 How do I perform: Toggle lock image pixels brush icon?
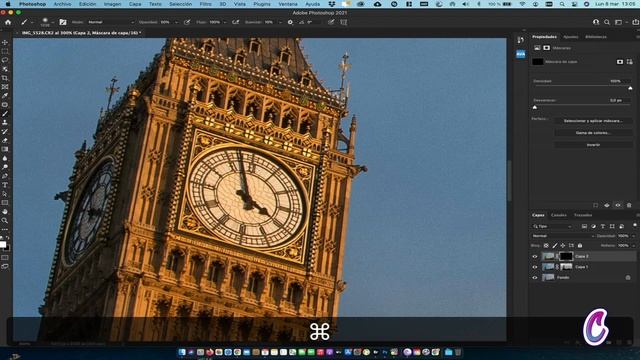(x=555, y=246)
